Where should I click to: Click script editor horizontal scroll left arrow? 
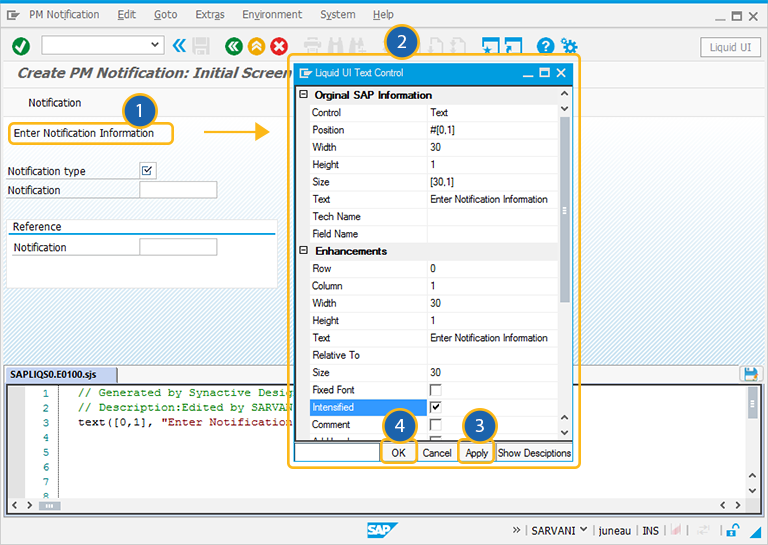tap(14, 505)
